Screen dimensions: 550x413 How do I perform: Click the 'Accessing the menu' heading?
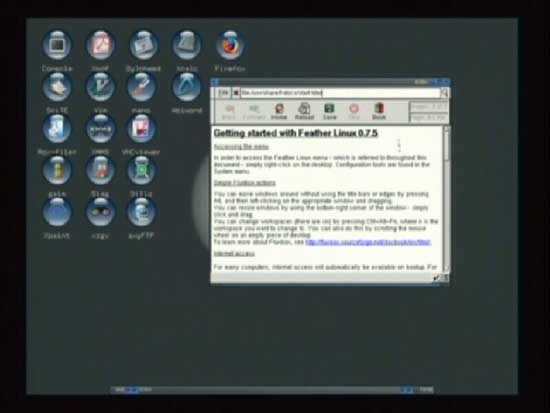point(241,147)
